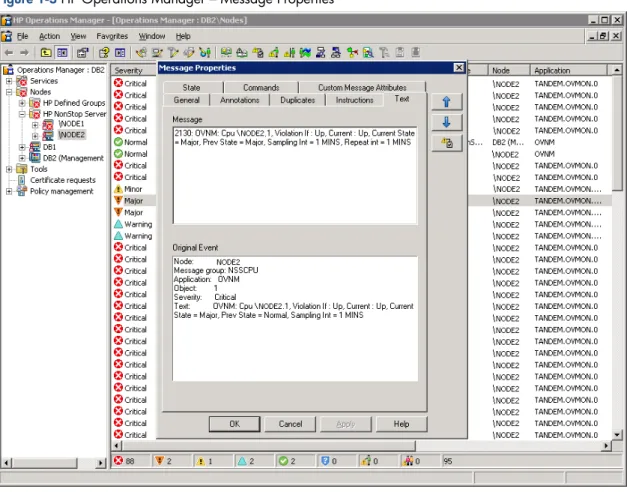The width and height of the screenshot is (627, 492).
Task: Click the magnifier over chart toolbar icon
Action: (368, 52)
